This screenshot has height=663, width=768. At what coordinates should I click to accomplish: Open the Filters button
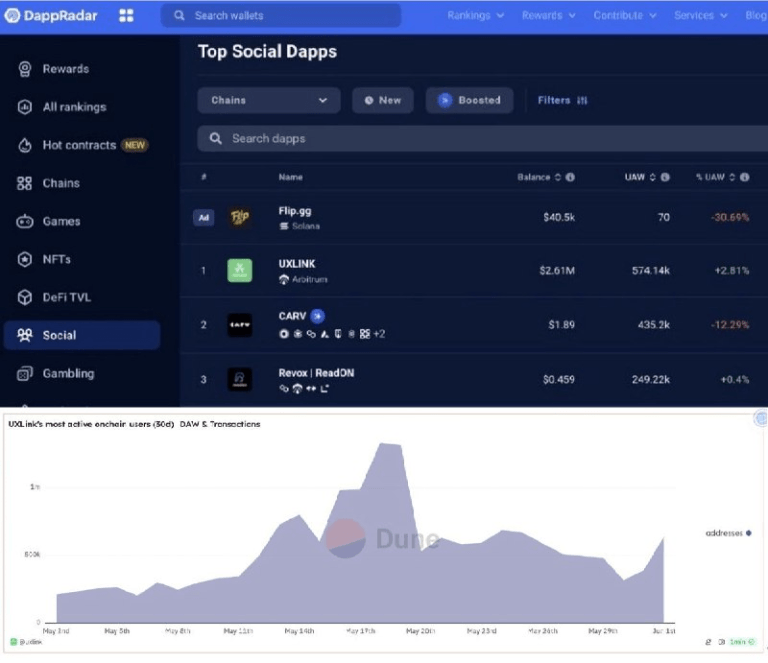coord(562,100)
